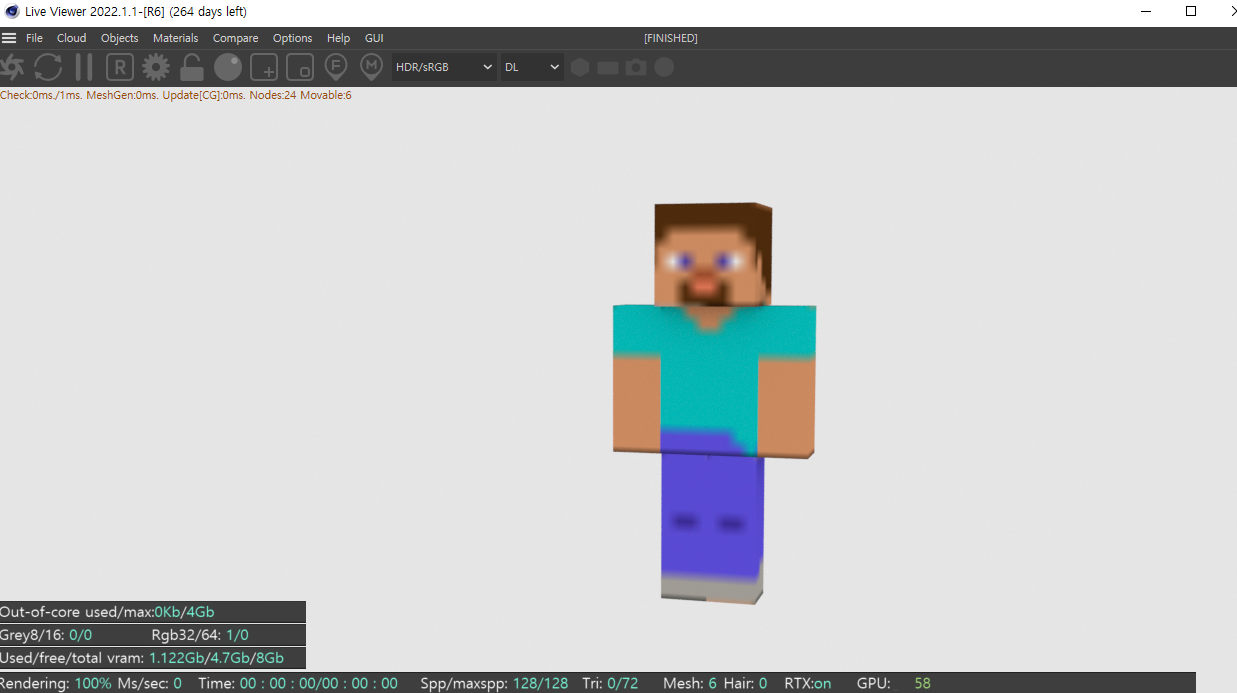Open the Options menu

click(x=293, y=38)
